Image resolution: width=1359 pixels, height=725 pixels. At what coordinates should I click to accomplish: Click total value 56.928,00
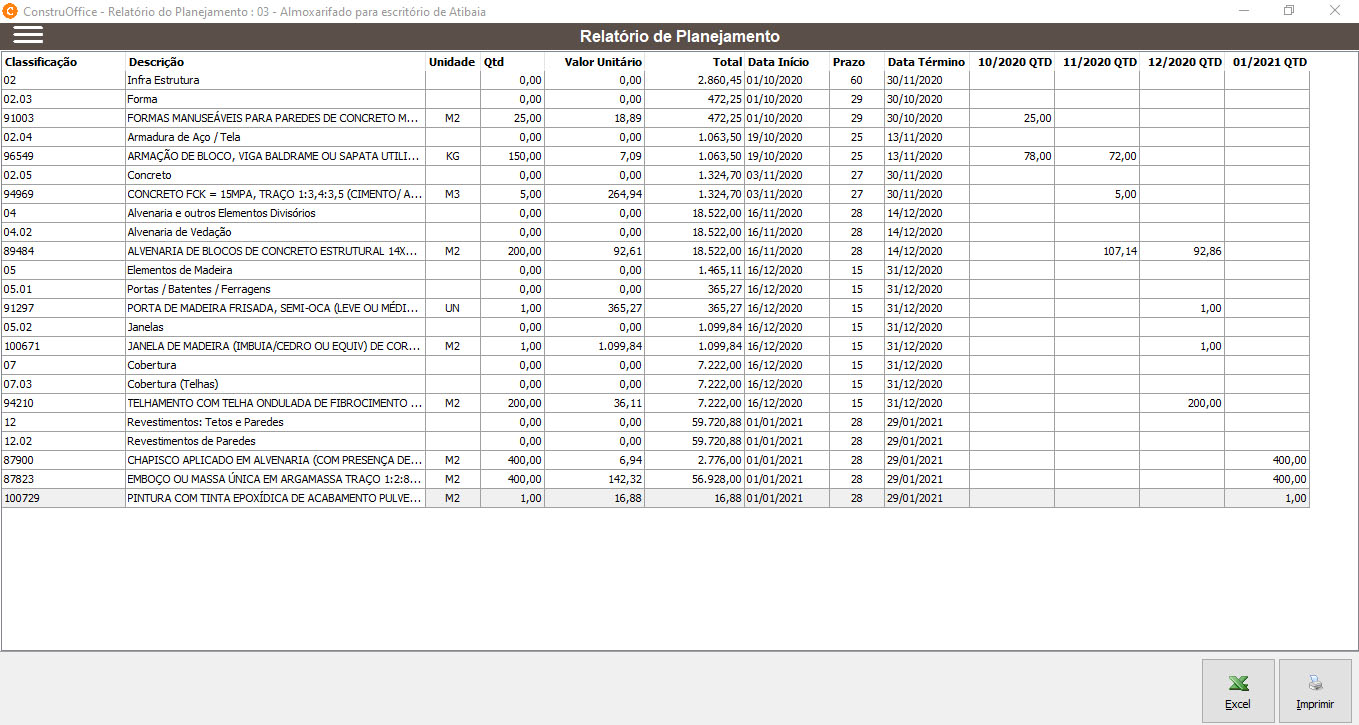coord(717,479)
